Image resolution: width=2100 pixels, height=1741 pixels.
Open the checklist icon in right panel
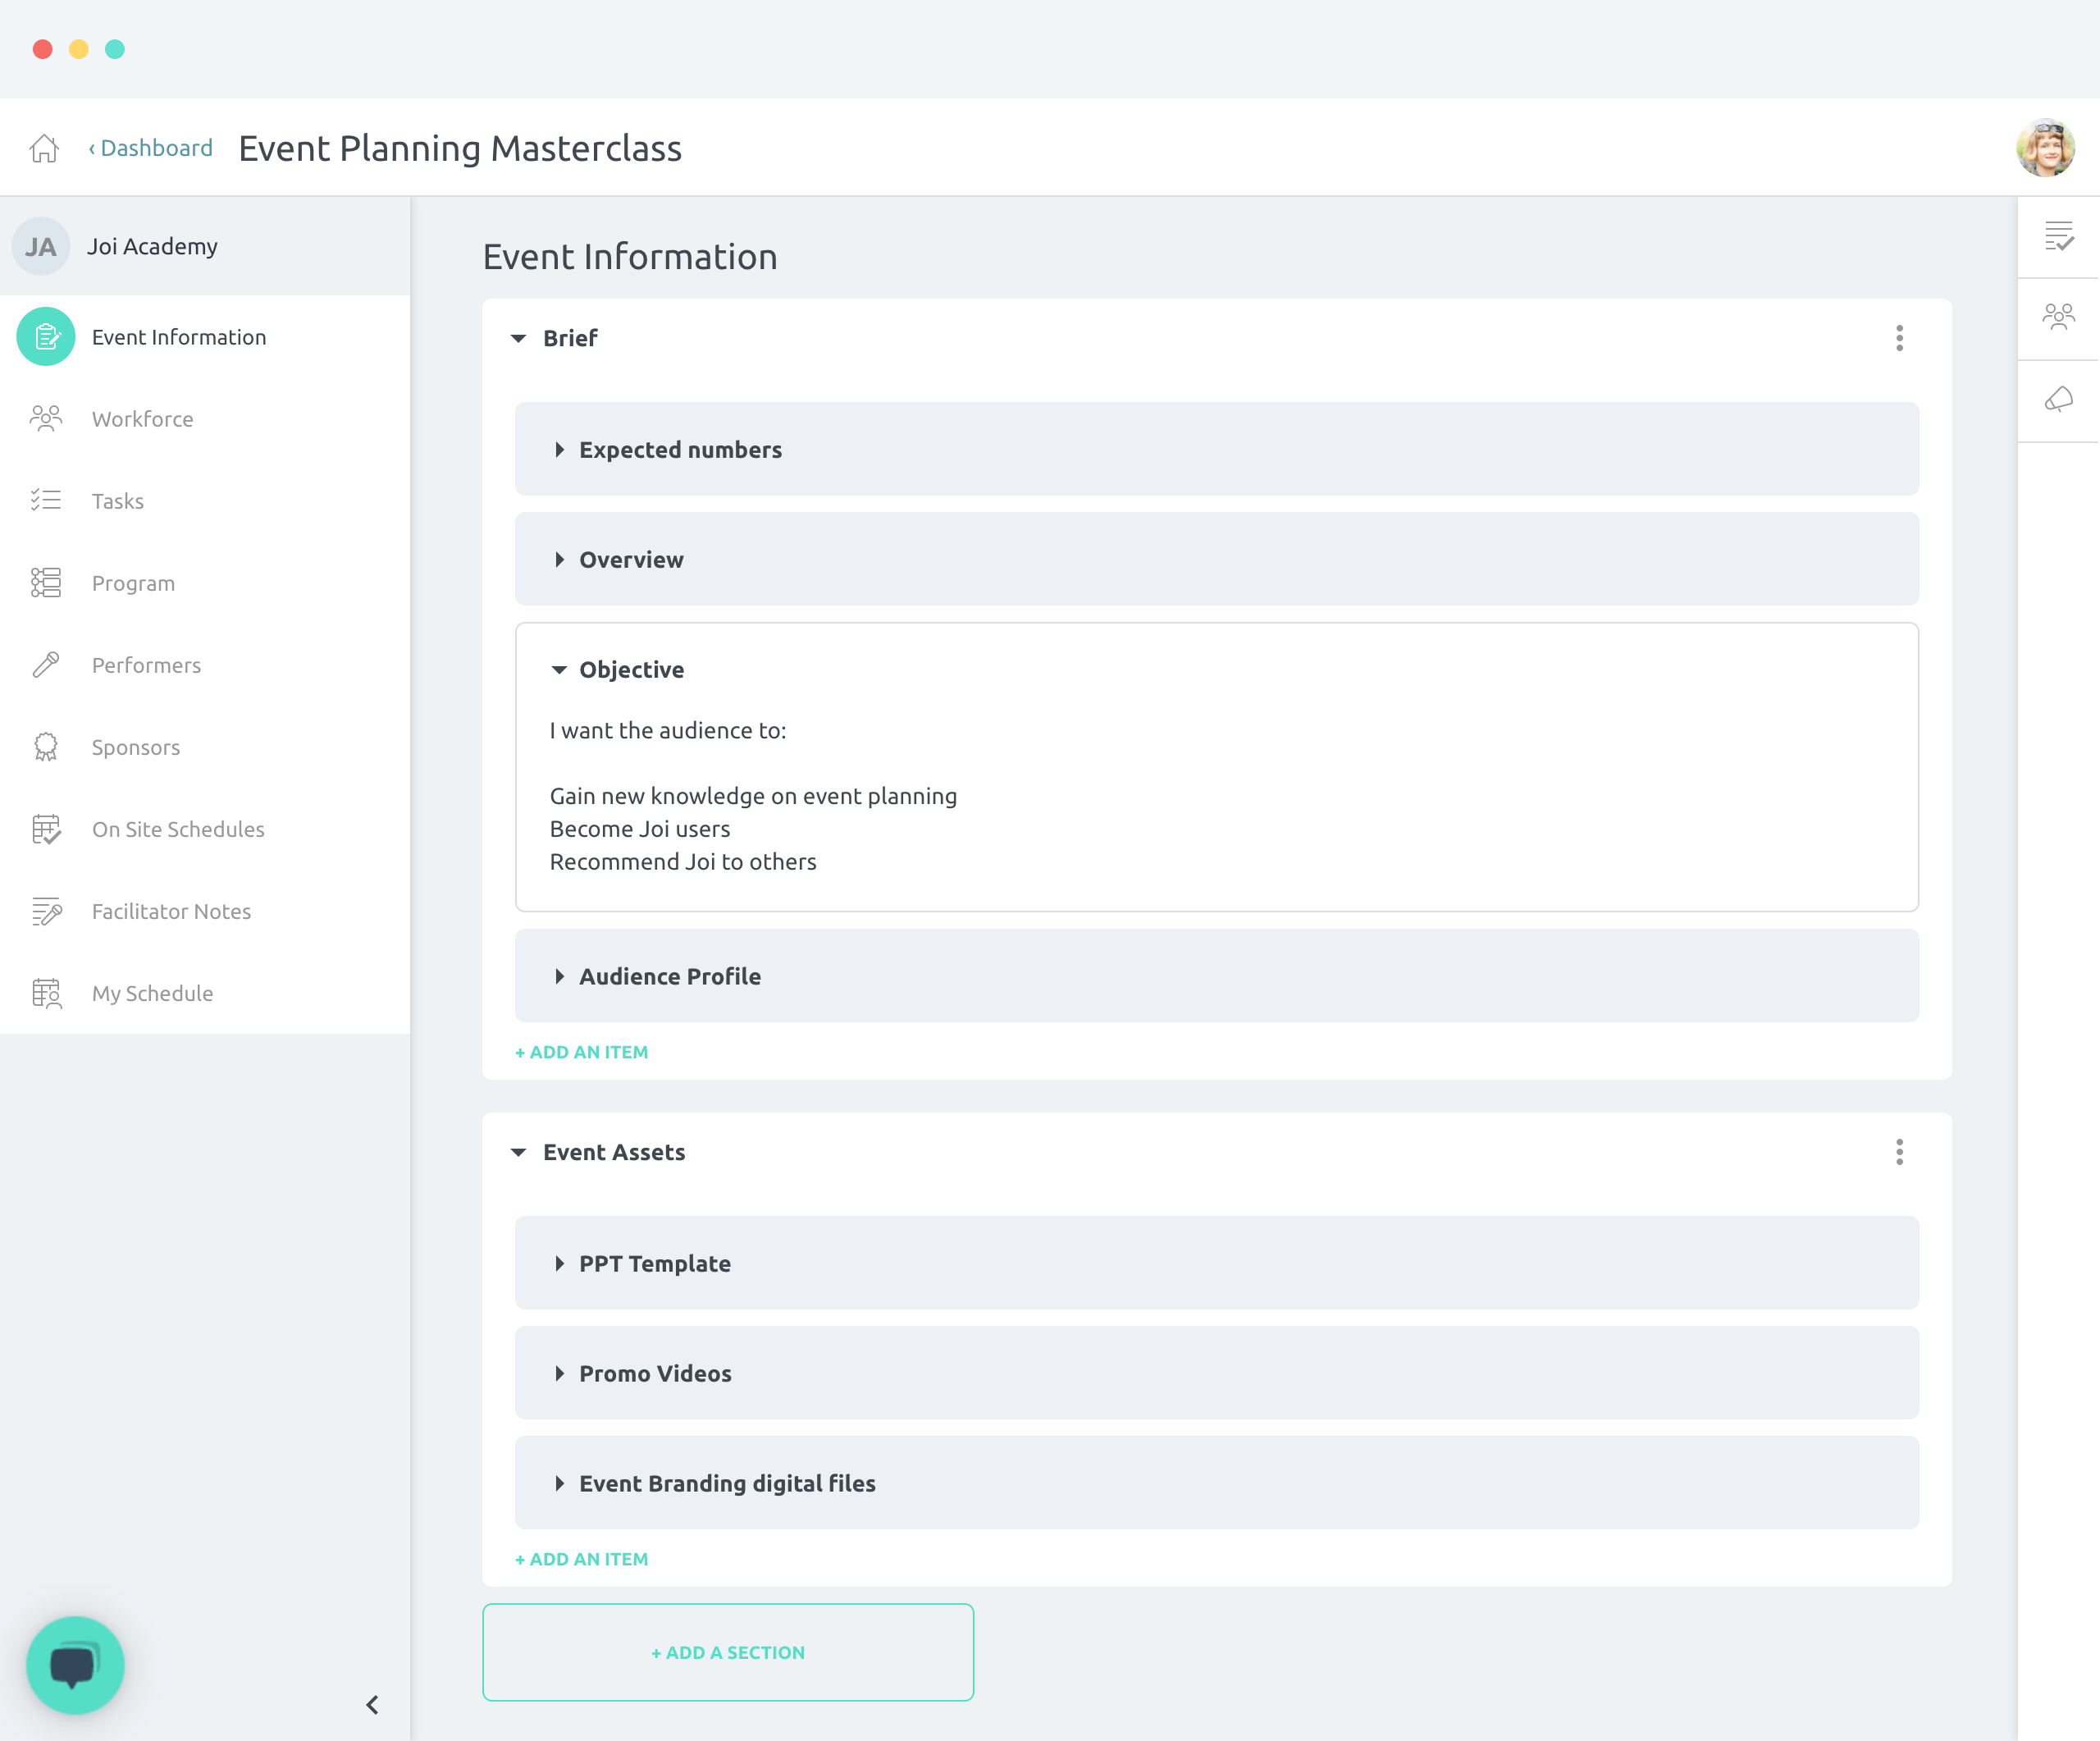click(2058, 236)
